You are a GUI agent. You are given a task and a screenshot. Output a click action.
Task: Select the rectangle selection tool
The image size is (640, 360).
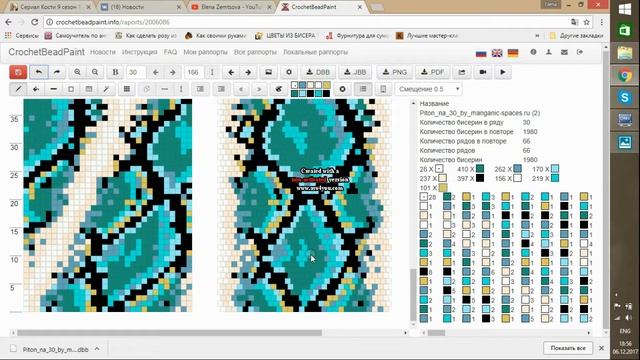(x=71, y=89)
